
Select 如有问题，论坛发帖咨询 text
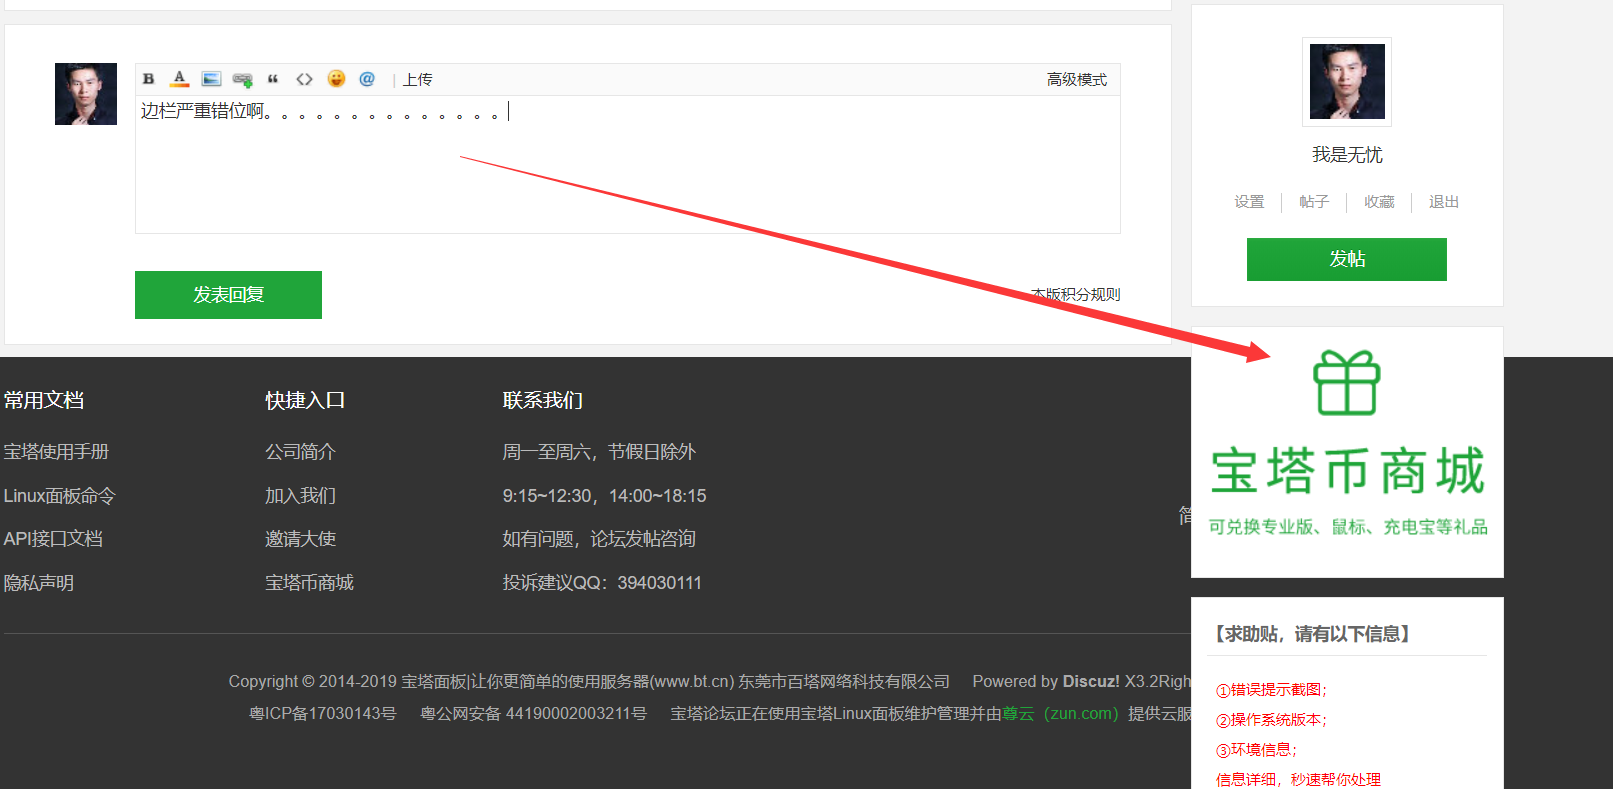pyautogui.click(x=599, y=539)
